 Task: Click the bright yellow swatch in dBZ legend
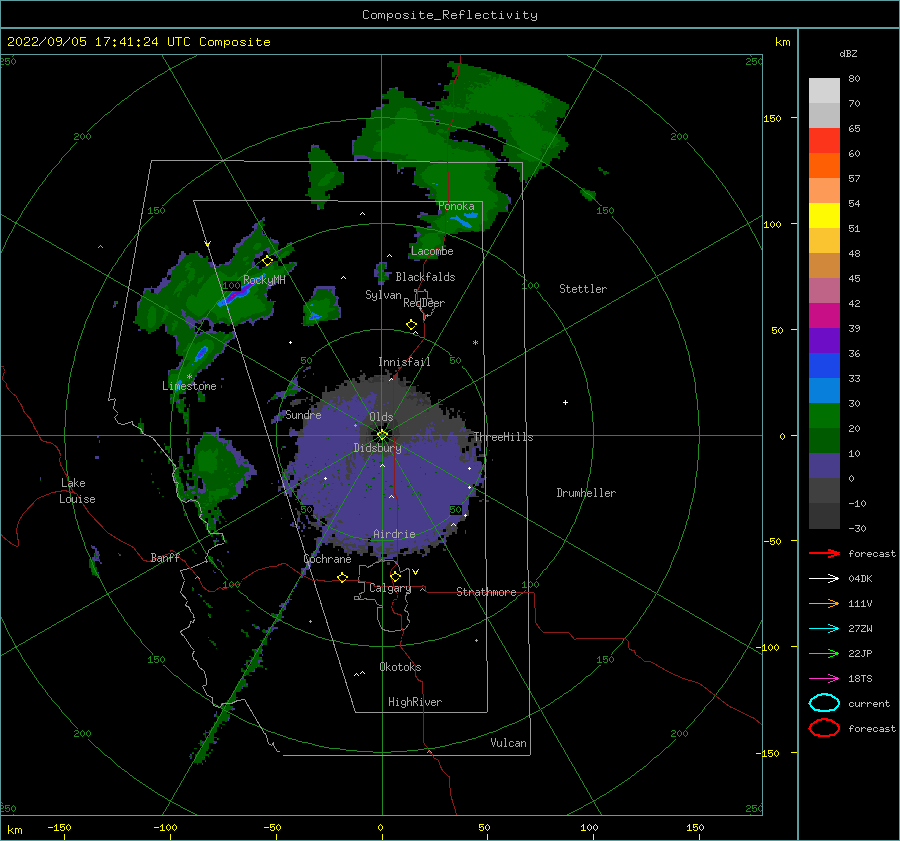pyautogui.click(x=824, y=216)
